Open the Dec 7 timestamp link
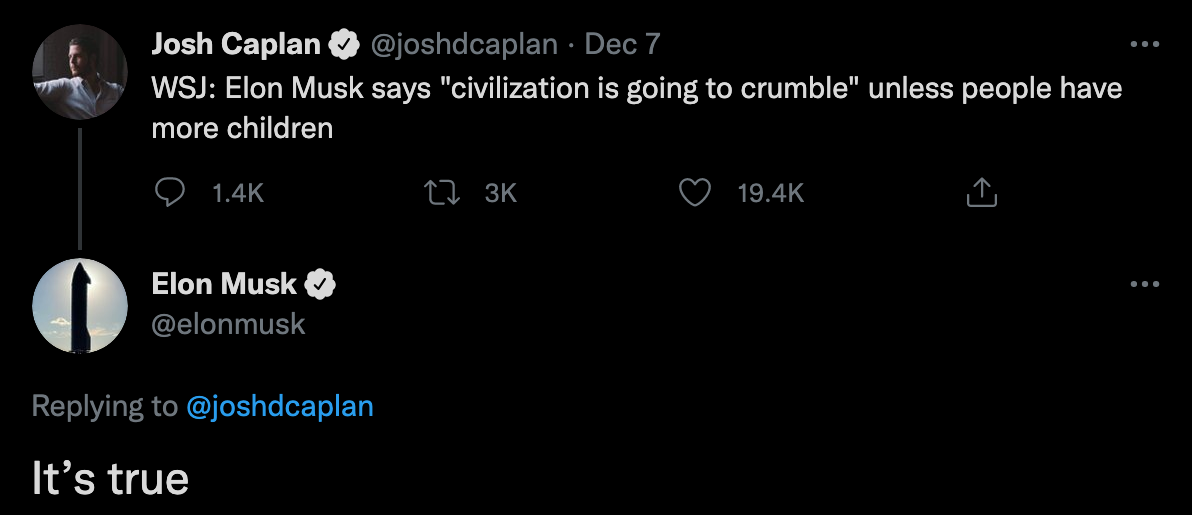This screenshot has width=1192, height=515. pyautogui.click(x=622, y=45)
